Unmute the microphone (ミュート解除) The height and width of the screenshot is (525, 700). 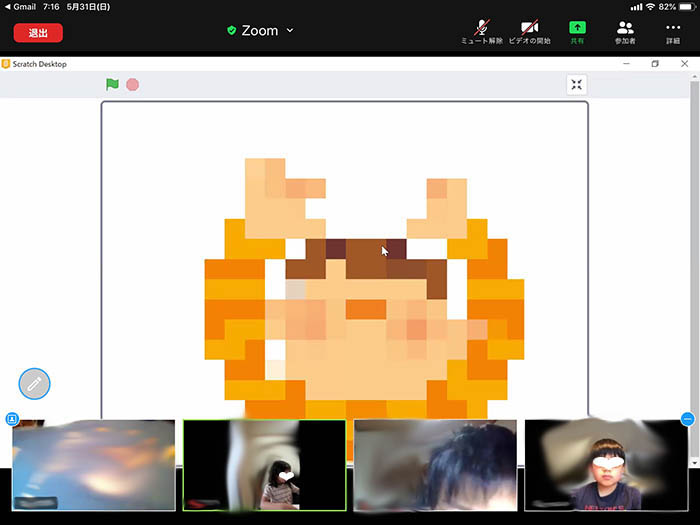pos(482,32)
